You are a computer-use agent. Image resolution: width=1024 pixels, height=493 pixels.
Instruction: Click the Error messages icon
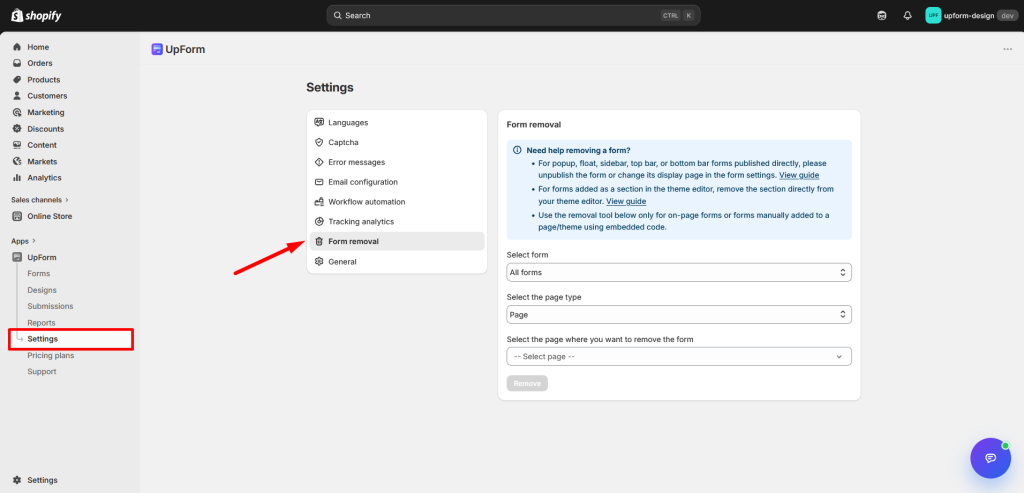click(319, 162)
